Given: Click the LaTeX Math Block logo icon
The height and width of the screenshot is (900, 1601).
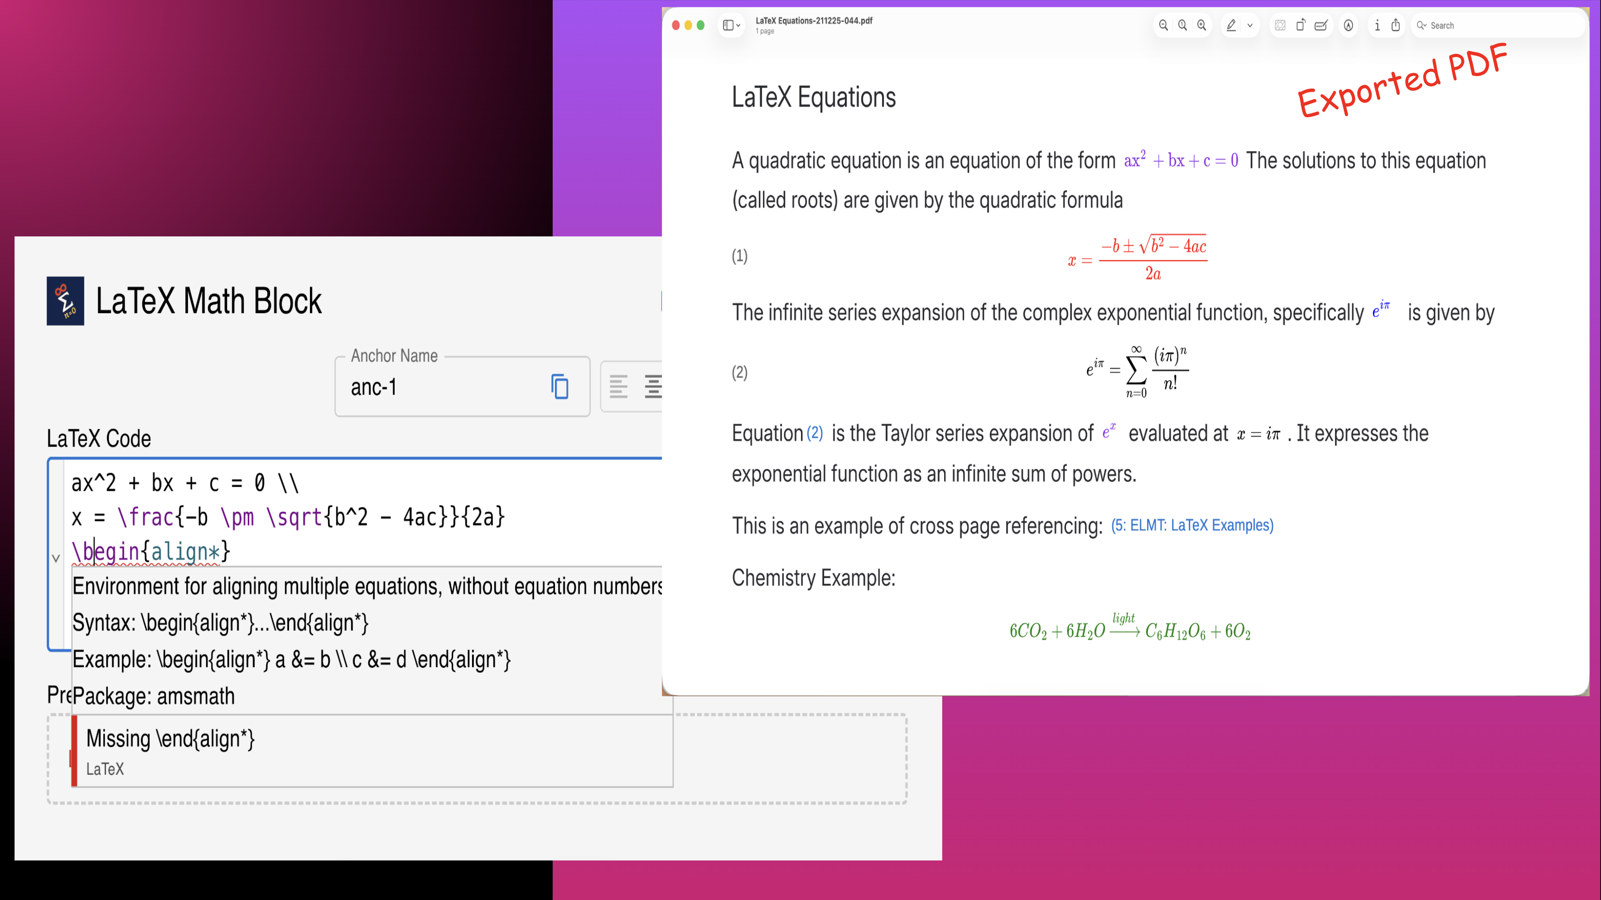Looking at the screenshot, I should (65, 301).
